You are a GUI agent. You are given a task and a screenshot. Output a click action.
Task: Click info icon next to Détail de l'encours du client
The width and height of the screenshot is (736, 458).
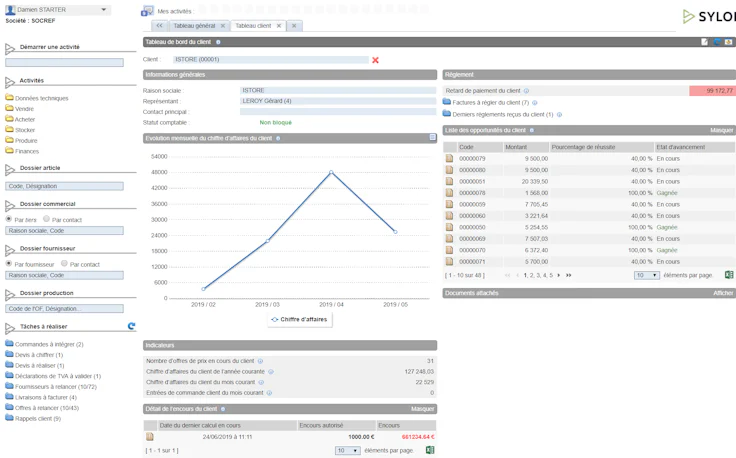tap(223, 409)
